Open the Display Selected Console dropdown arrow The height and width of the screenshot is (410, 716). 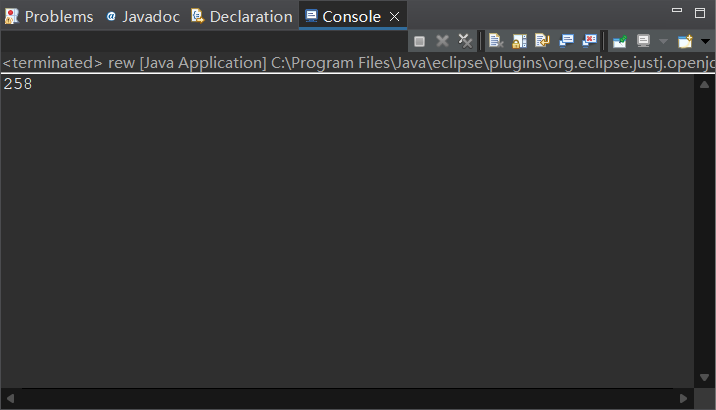pyautogui.click(x=663, y=42)
